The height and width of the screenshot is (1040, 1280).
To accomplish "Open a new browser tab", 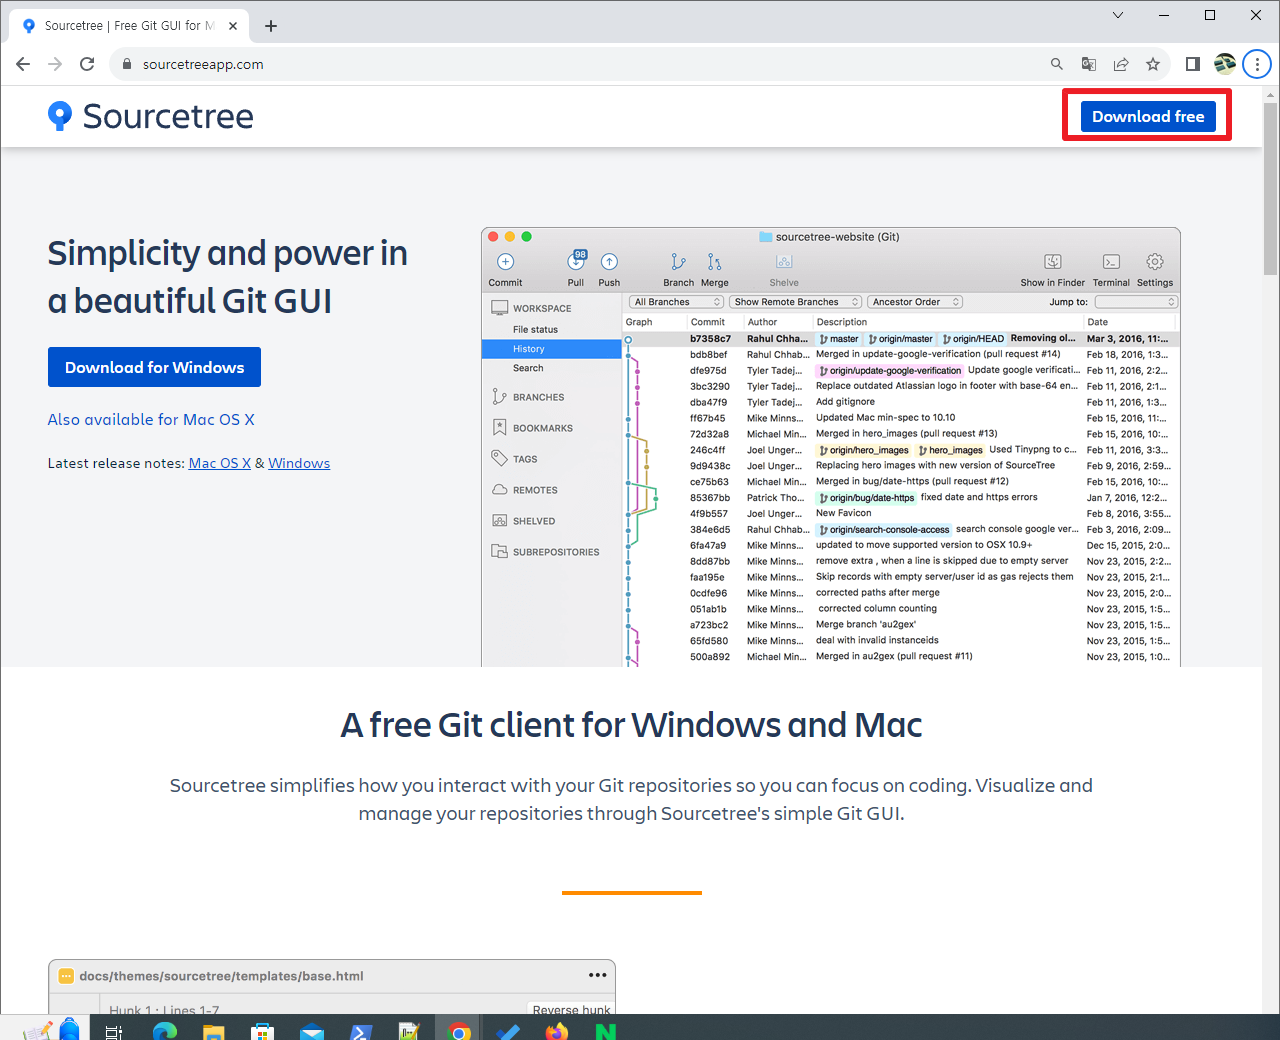I will pos(271,26).
